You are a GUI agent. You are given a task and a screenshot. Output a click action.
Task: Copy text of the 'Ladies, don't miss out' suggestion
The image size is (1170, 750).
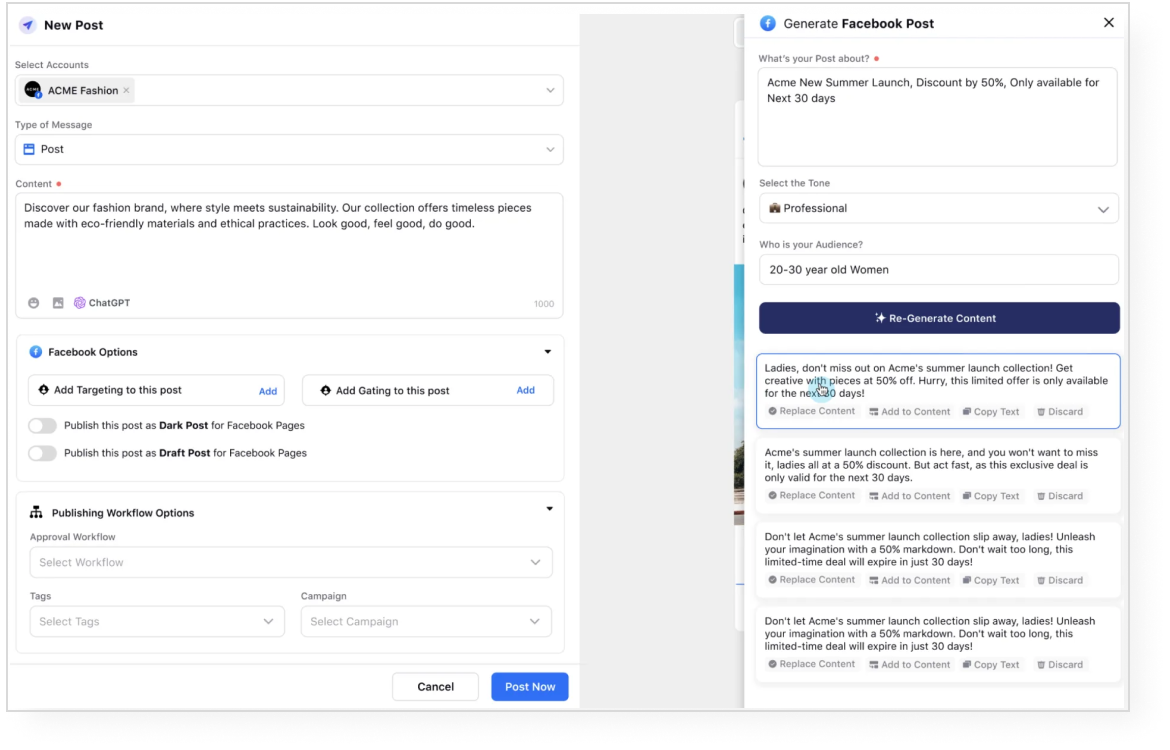991,411
